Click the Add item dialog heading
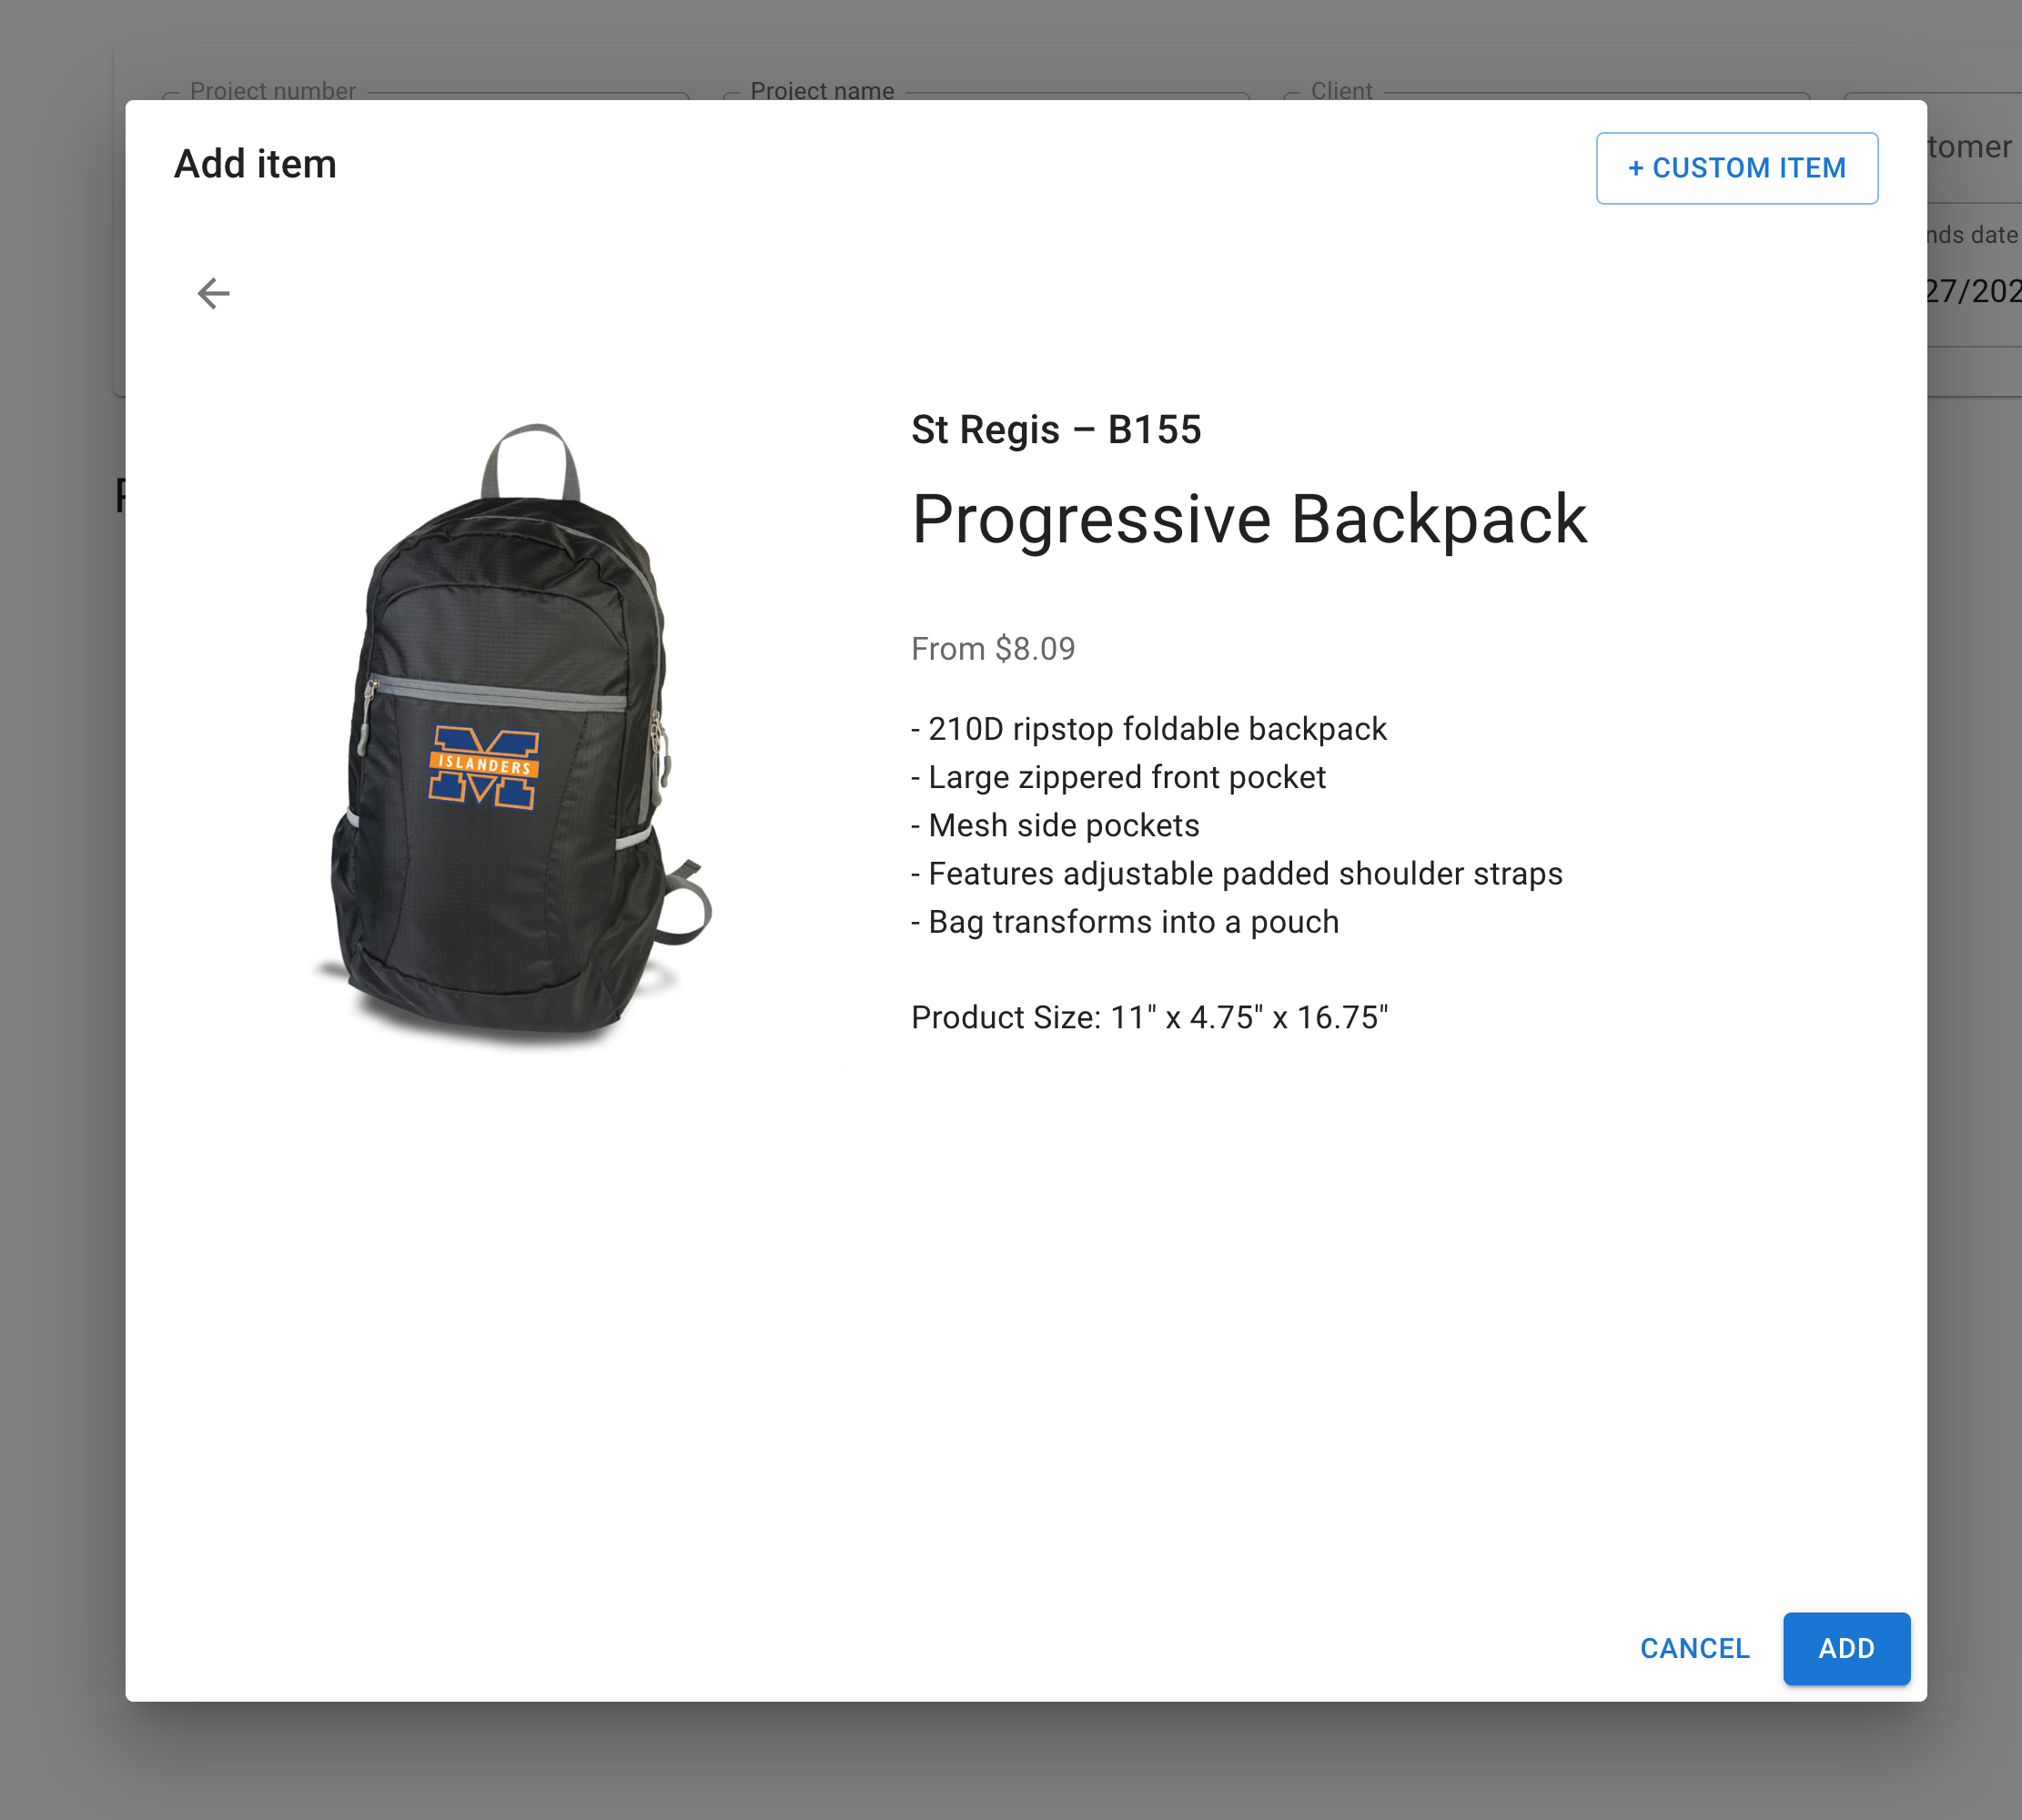This screenshot has width=2022, height=1820. pos(255,164)
